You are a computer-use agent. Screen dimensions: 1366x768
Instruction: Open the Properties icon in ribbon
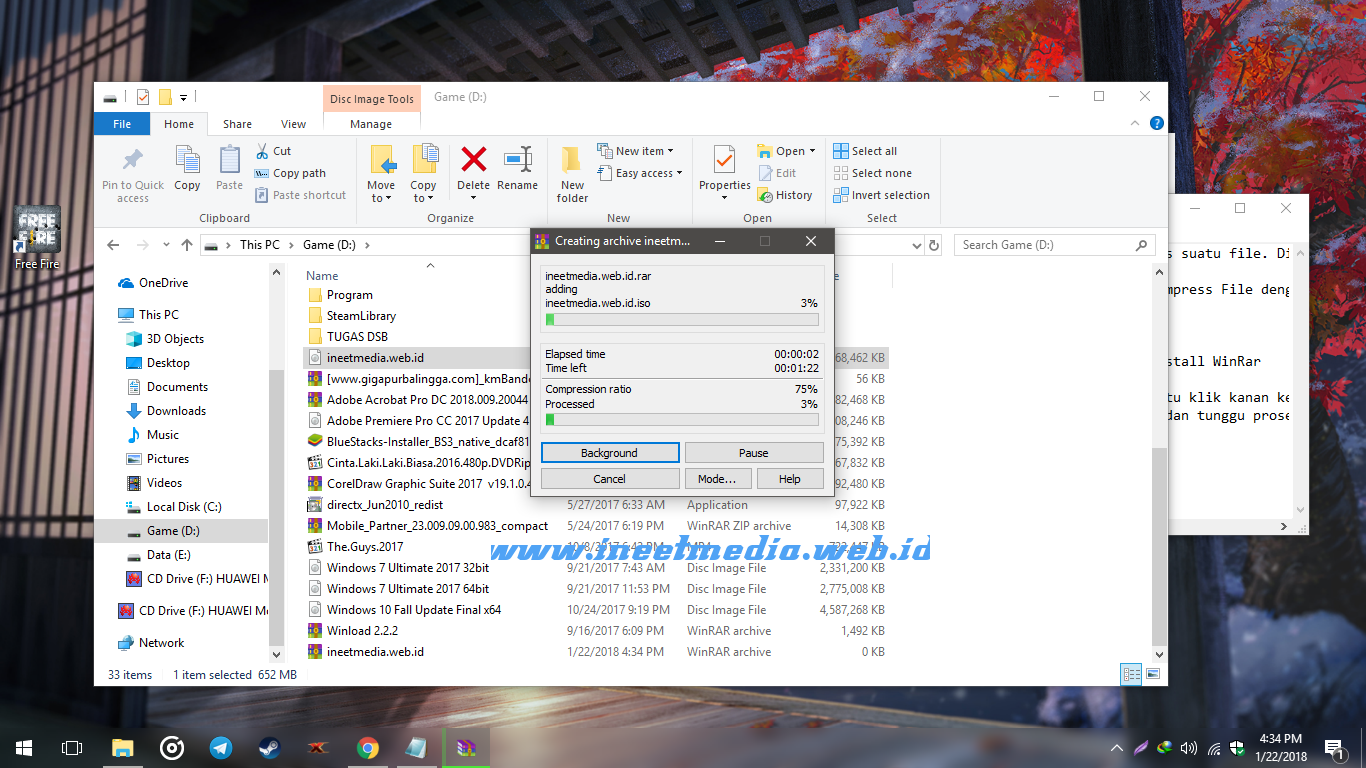725,160
